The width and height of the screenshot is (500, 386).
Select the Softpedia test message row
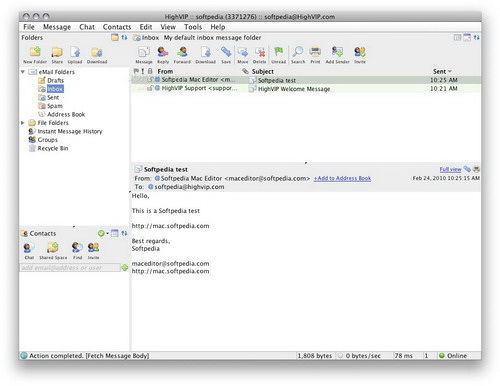[306, 80]
